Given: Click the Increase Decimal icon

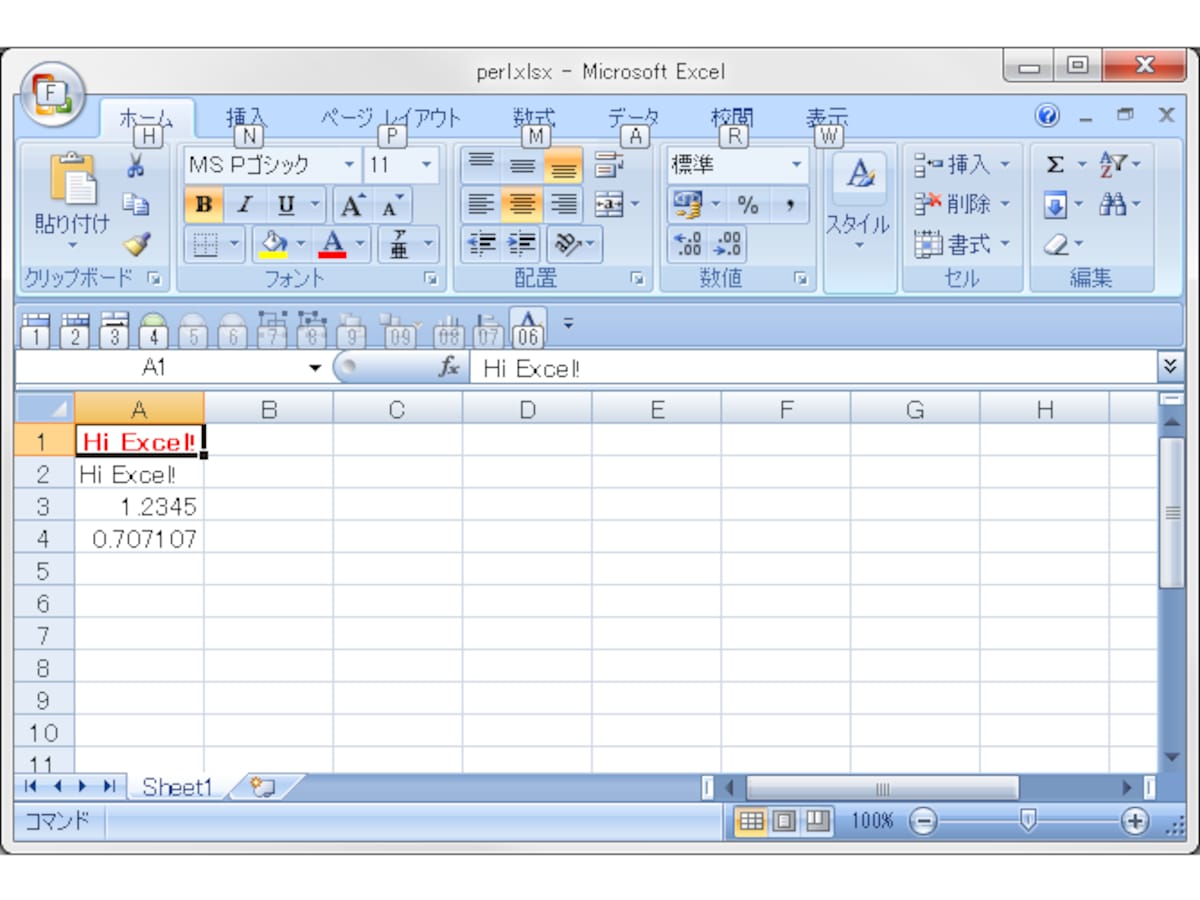Looking at the screenshot, I should point(689,244).
